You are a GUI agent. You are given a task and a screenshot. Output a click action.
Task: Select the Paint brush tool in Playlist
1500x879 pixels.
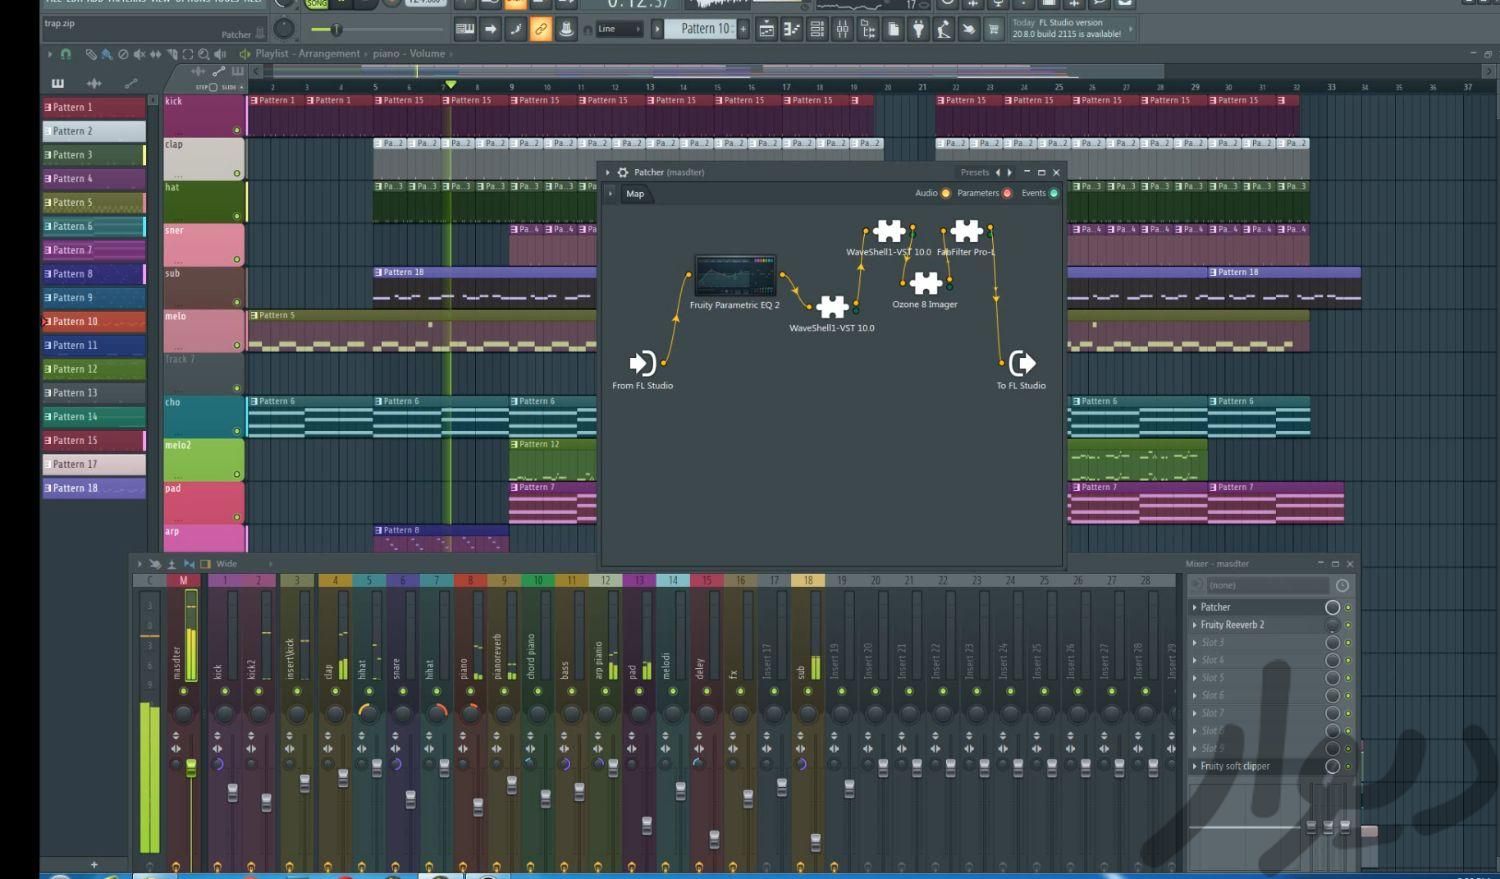tap(106, 54)
